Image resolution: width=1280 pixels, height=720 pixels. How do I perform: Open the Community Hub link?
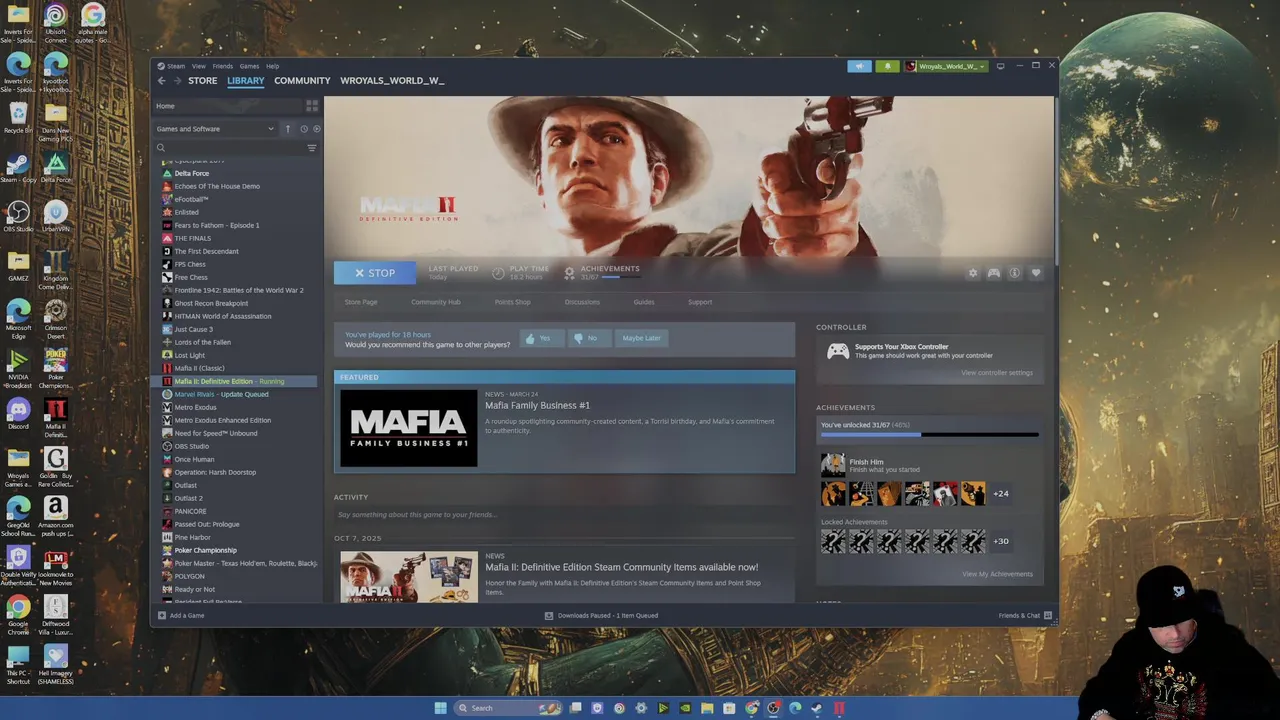435,302
